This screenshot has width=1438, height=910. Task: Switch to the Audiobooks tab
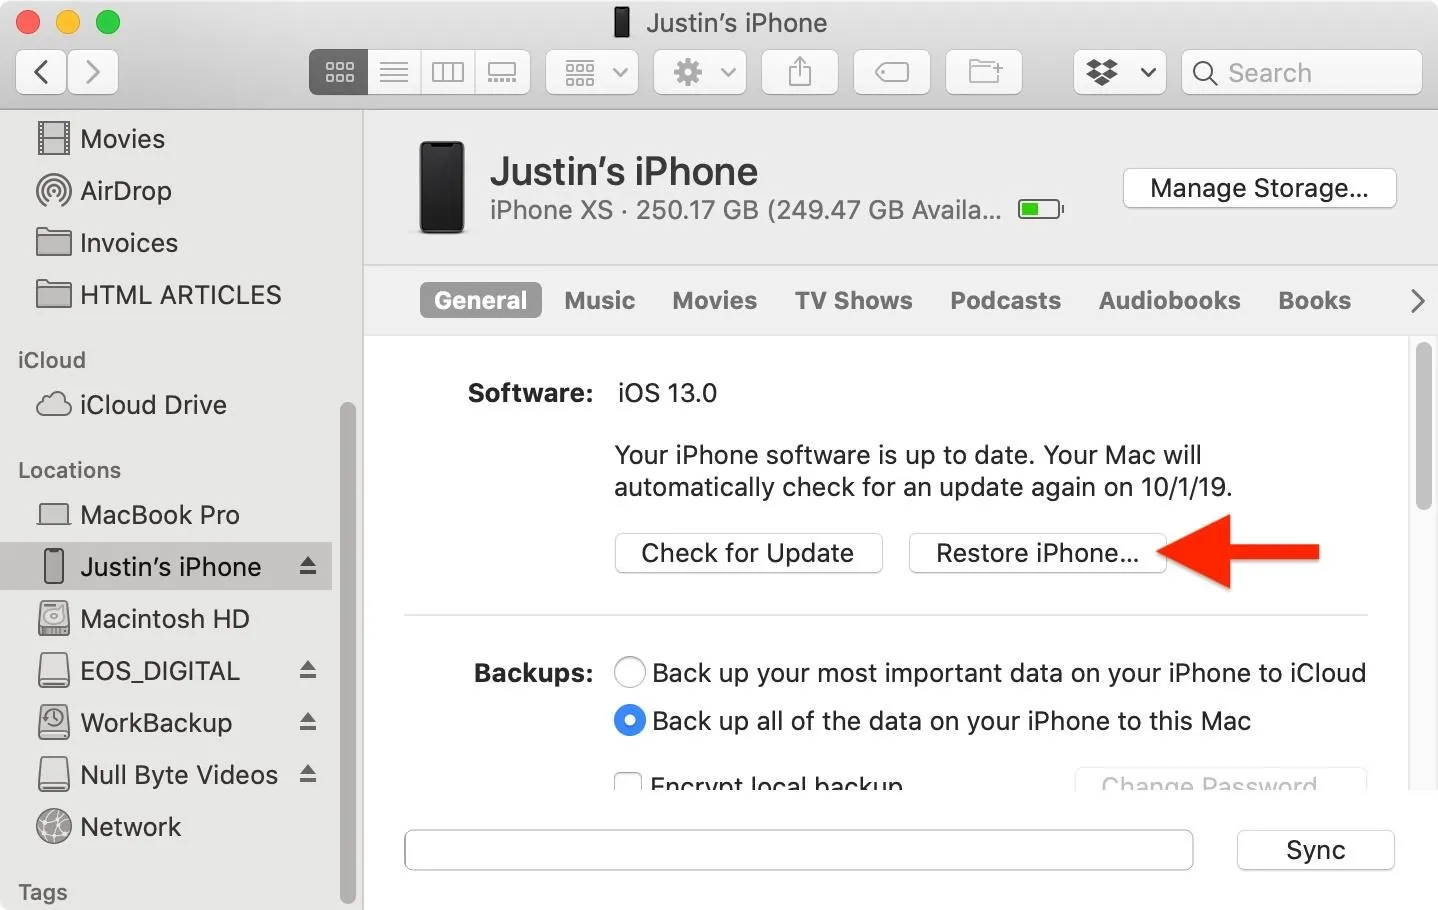coord(1169,300)
